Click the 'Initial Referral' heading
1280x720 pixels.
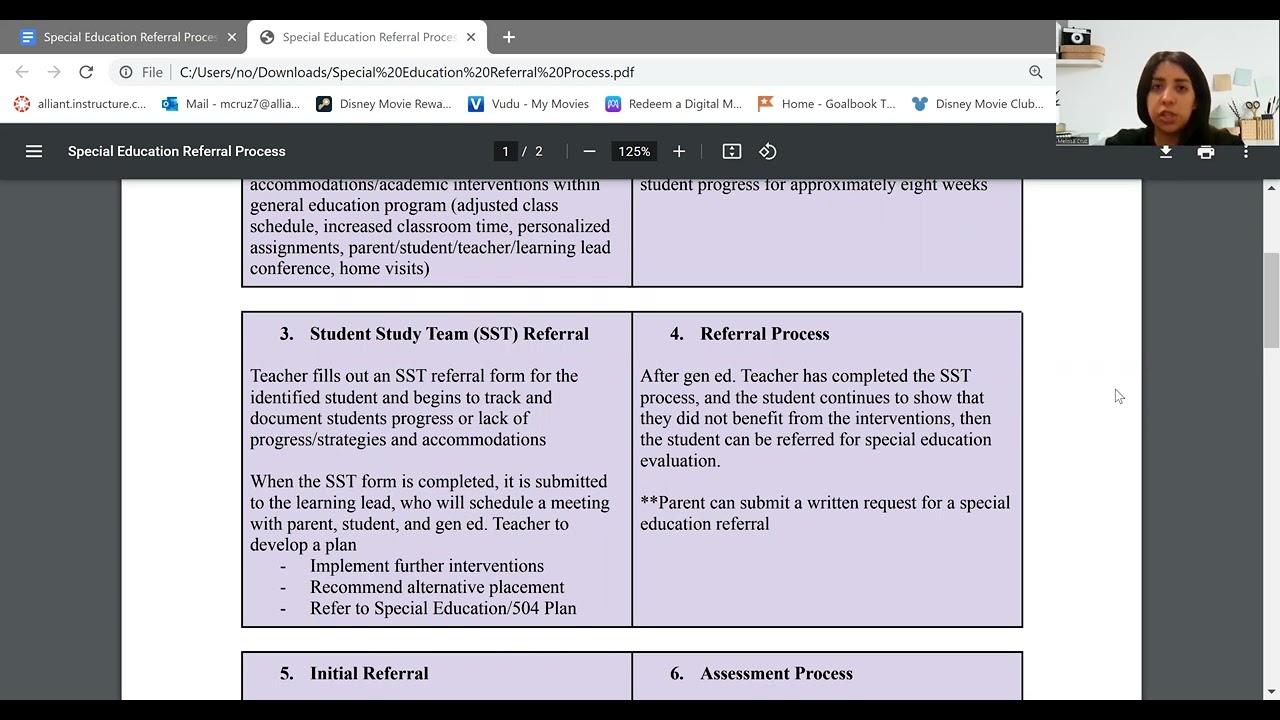(x=369, y=674)
